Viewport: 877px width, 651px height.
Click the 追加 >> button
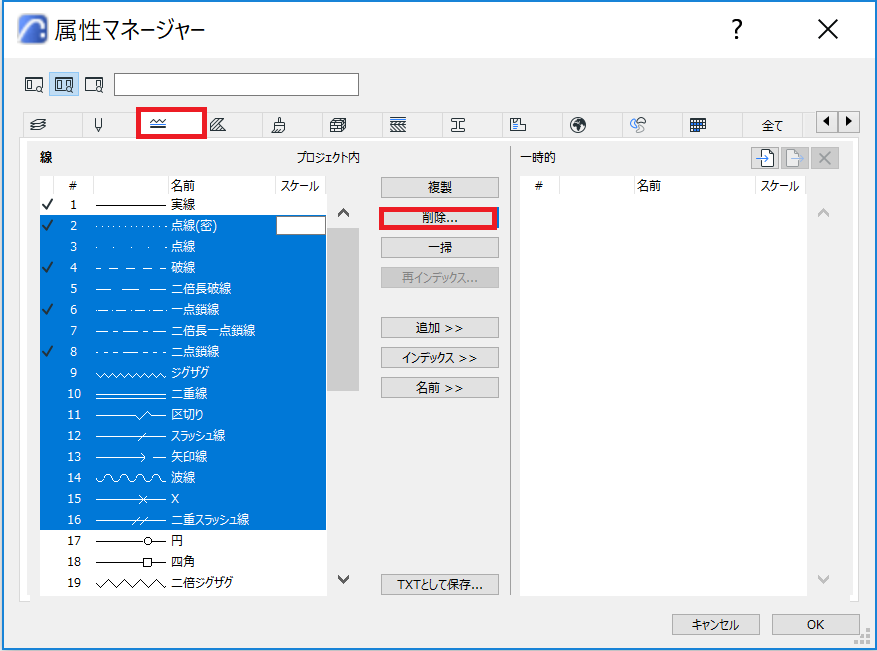point(440,328)
